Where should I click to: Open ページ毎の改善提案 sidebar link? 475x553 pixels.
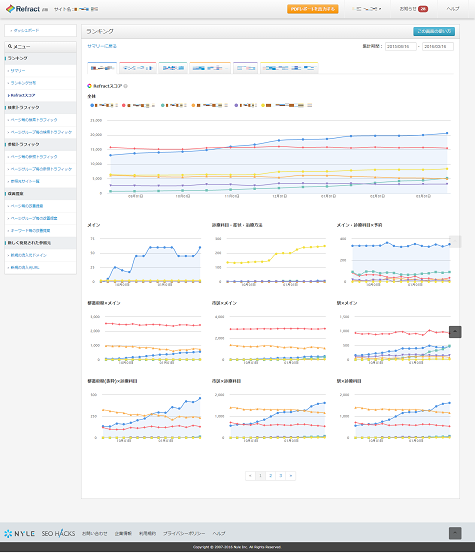tap(26, 206)
